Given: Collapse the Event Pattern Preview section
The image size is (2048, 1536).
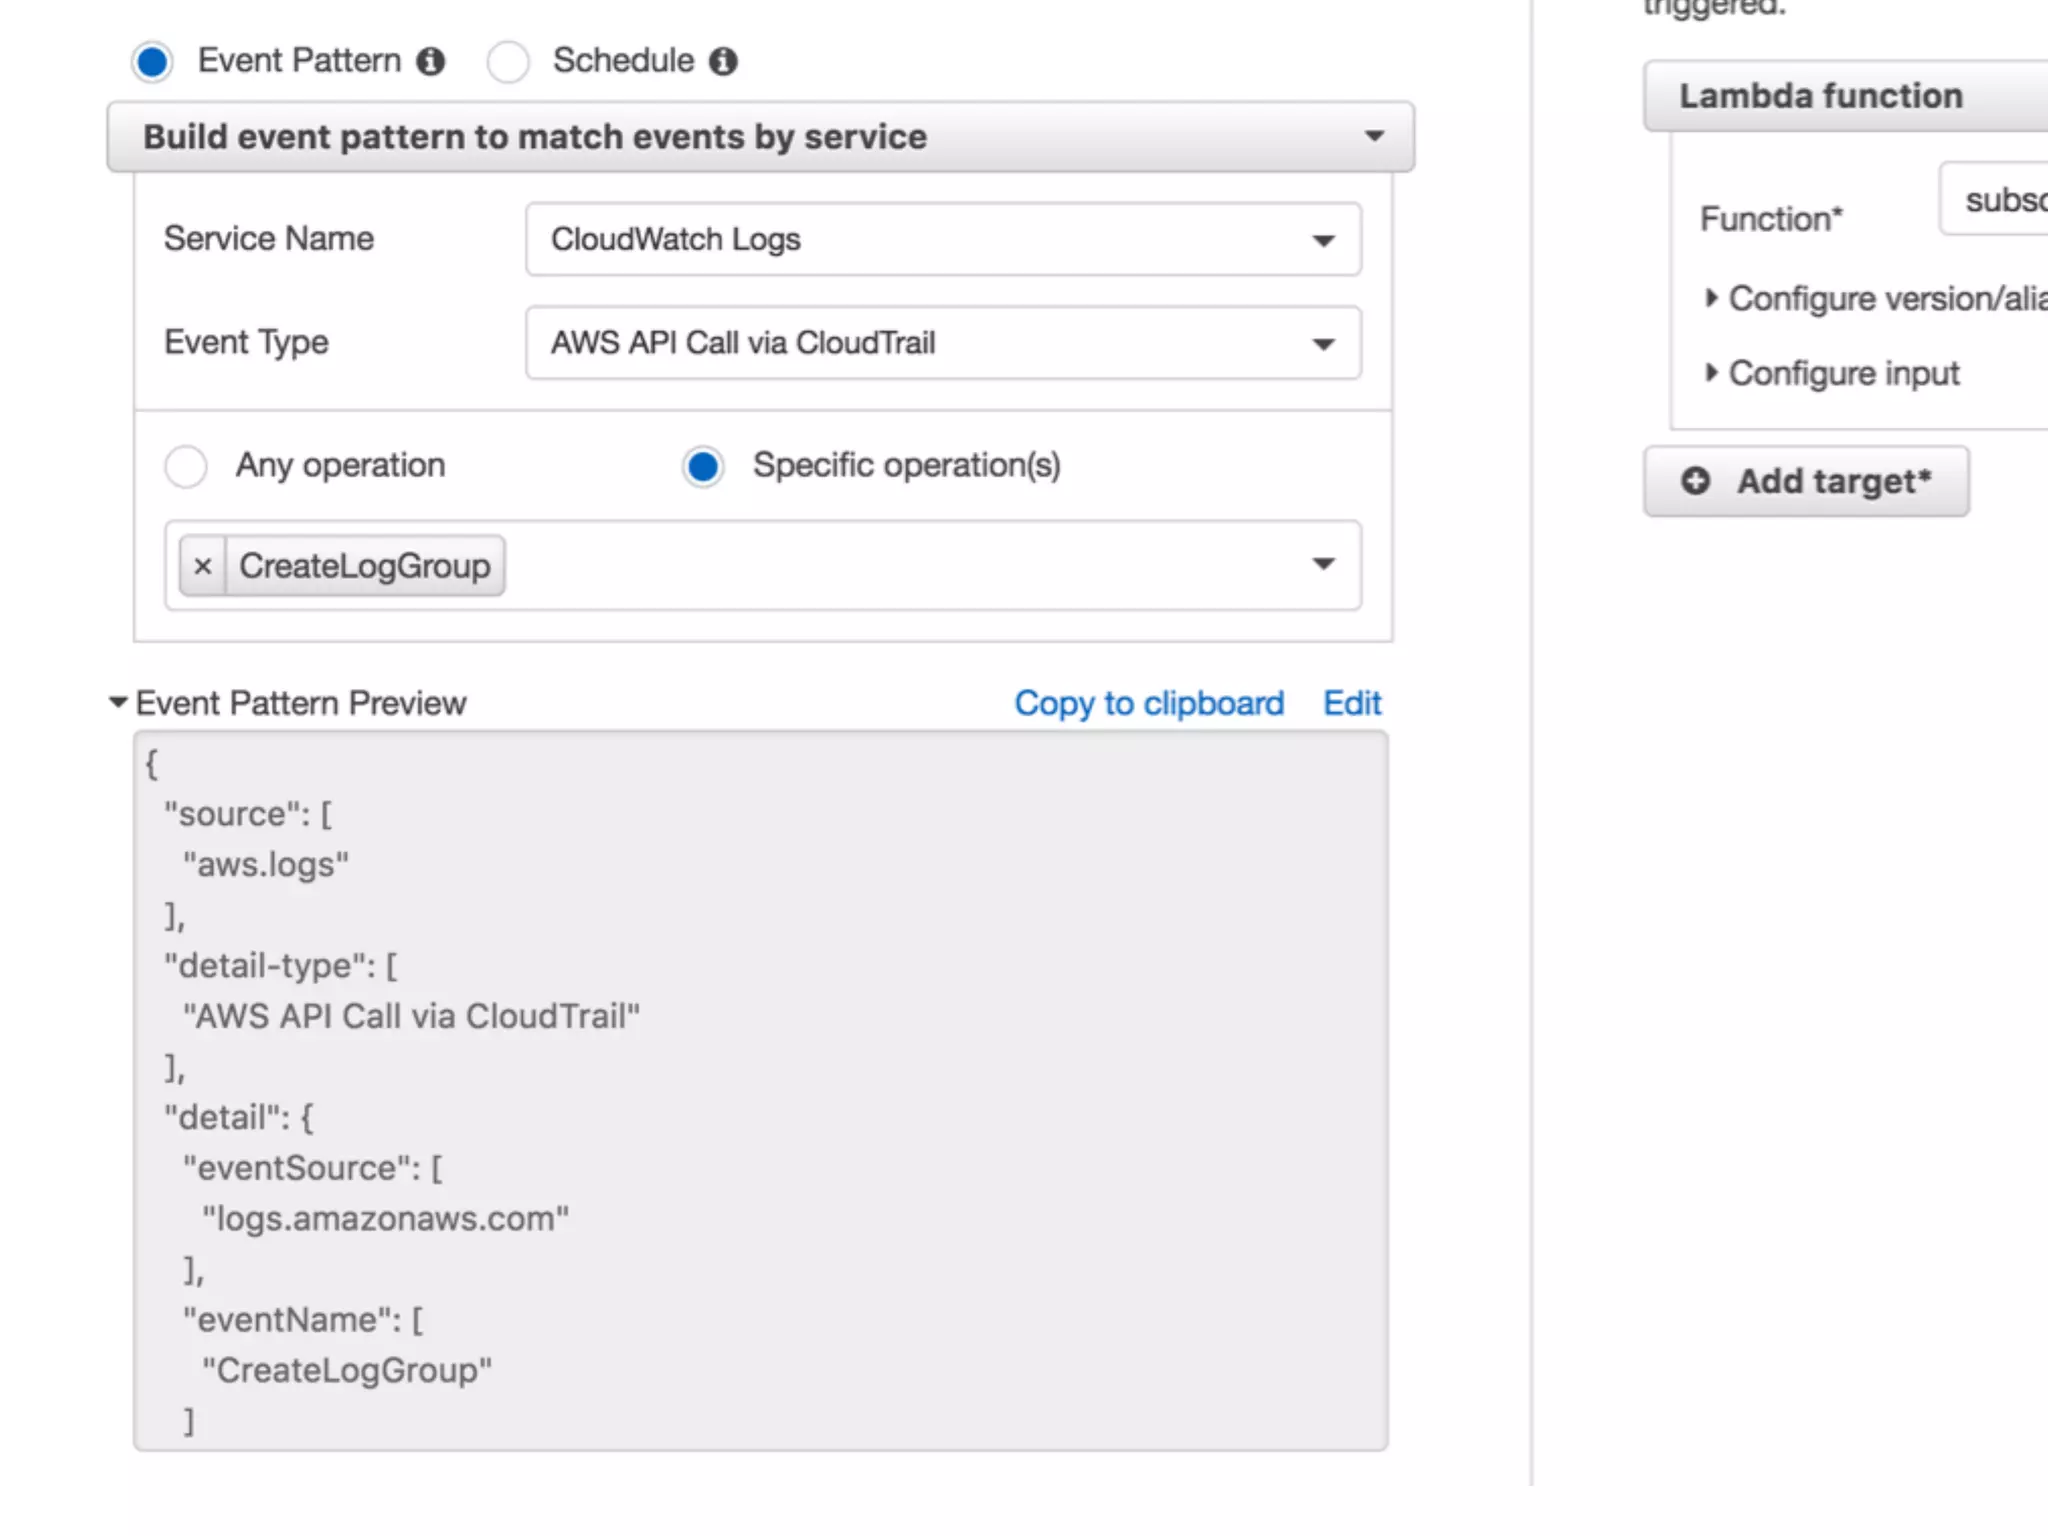Looking at the screenshot, I should (x=118, y=703).
